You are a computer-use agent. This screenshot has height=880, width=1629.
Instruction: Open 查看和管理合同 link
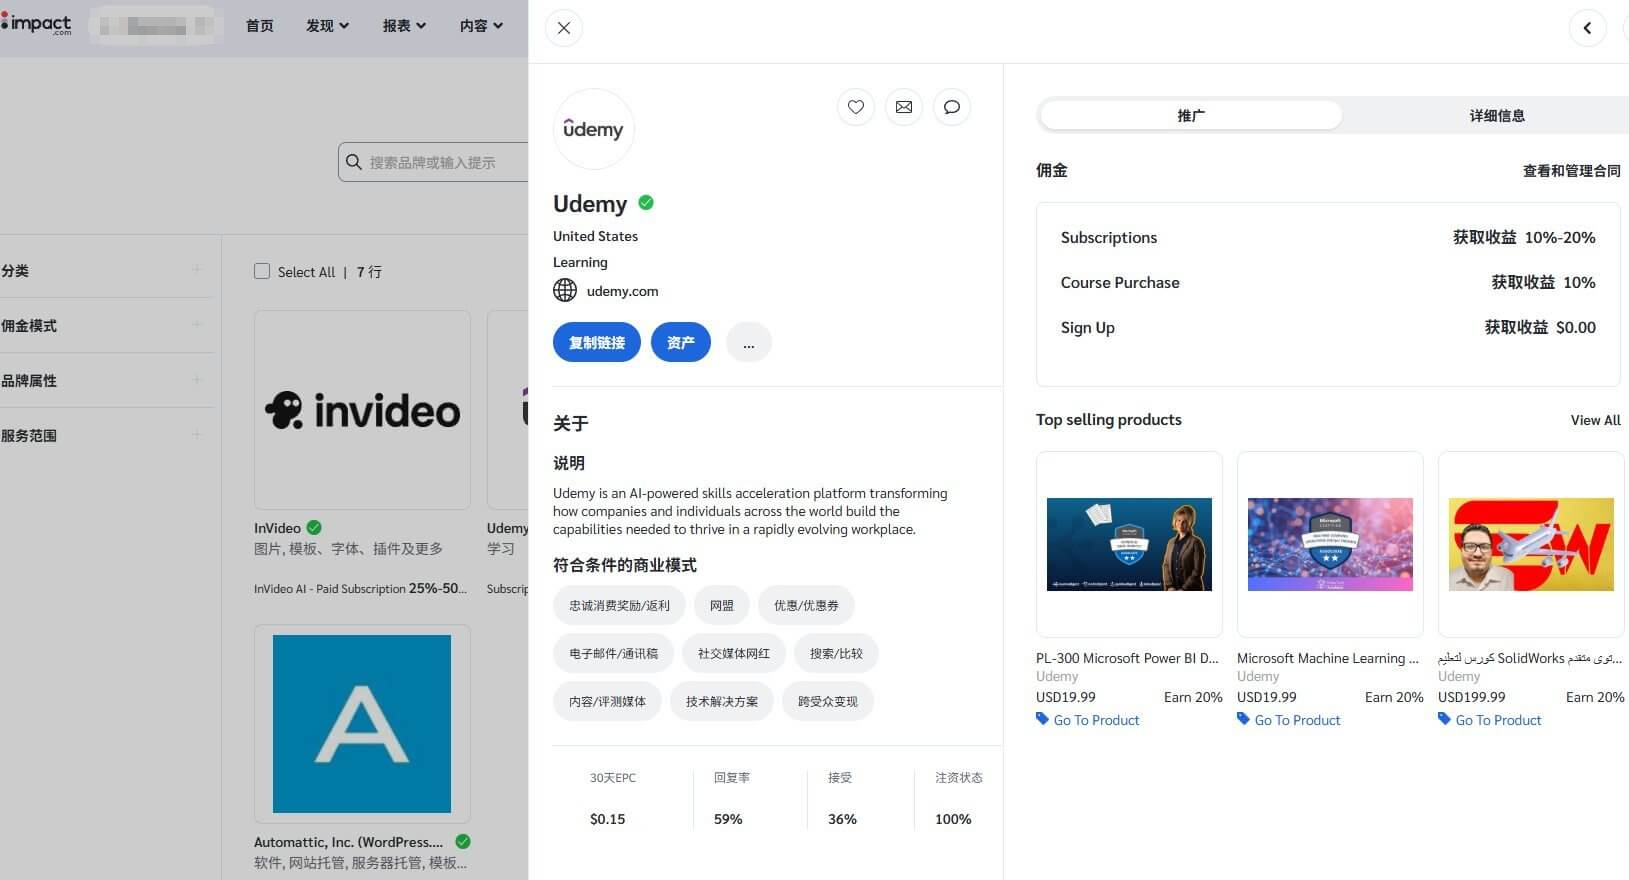click(1571, 171)
